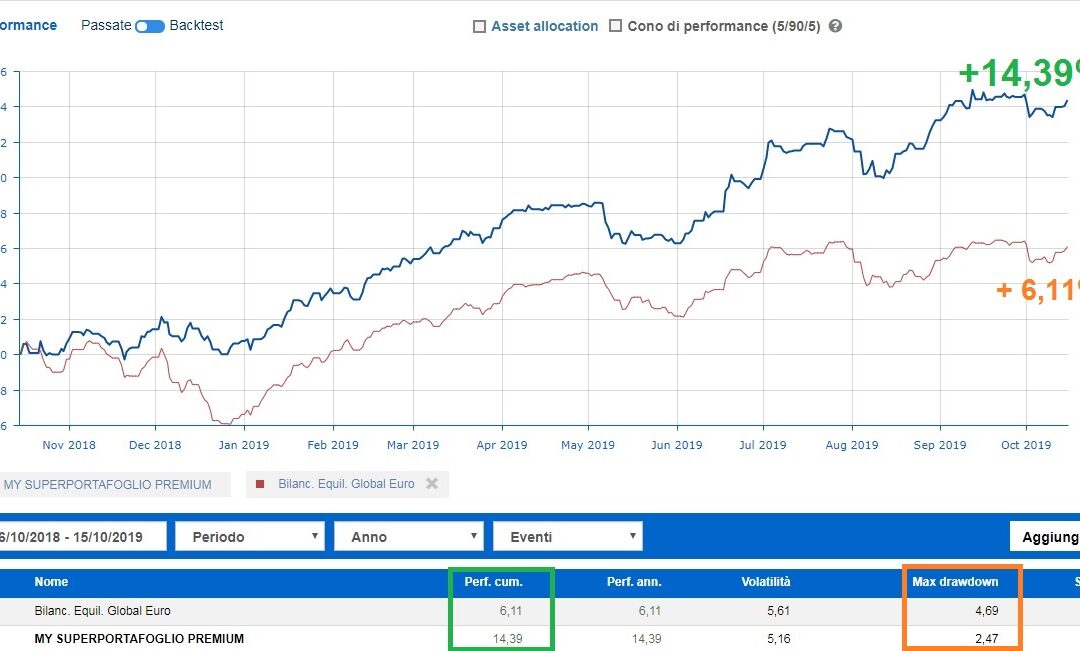Click the red Bilanc. Equil. color swatch

pyautogui.click(x=261, y=485)
